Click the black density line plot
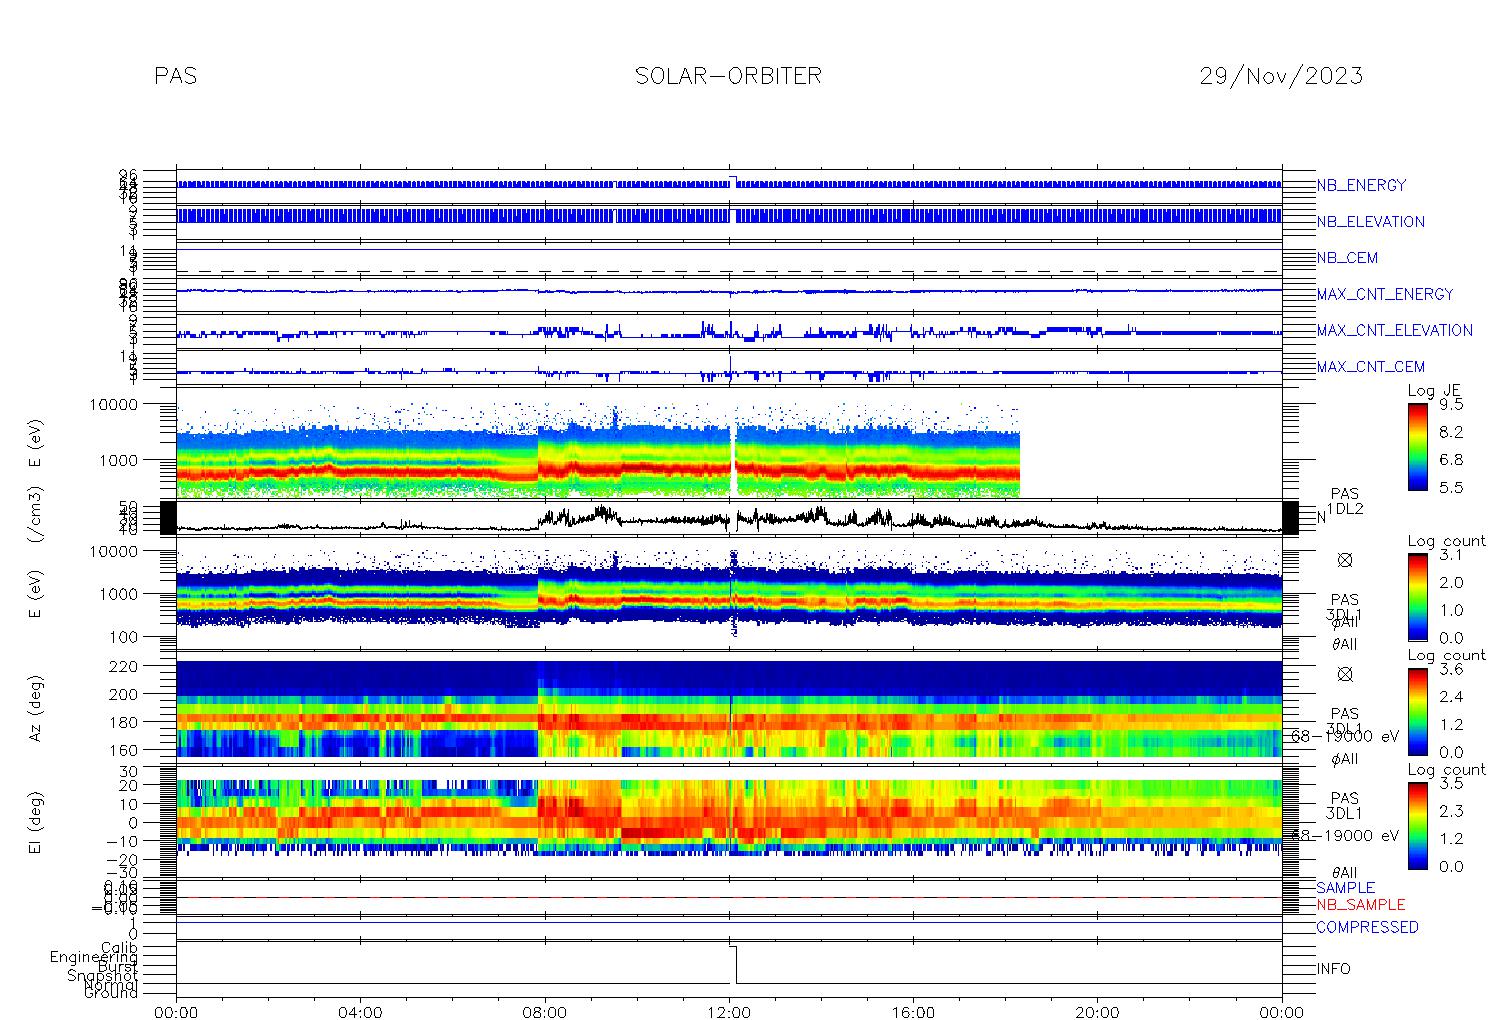Viewport: 1512px width, 1020px height. (x=729, y=518)
